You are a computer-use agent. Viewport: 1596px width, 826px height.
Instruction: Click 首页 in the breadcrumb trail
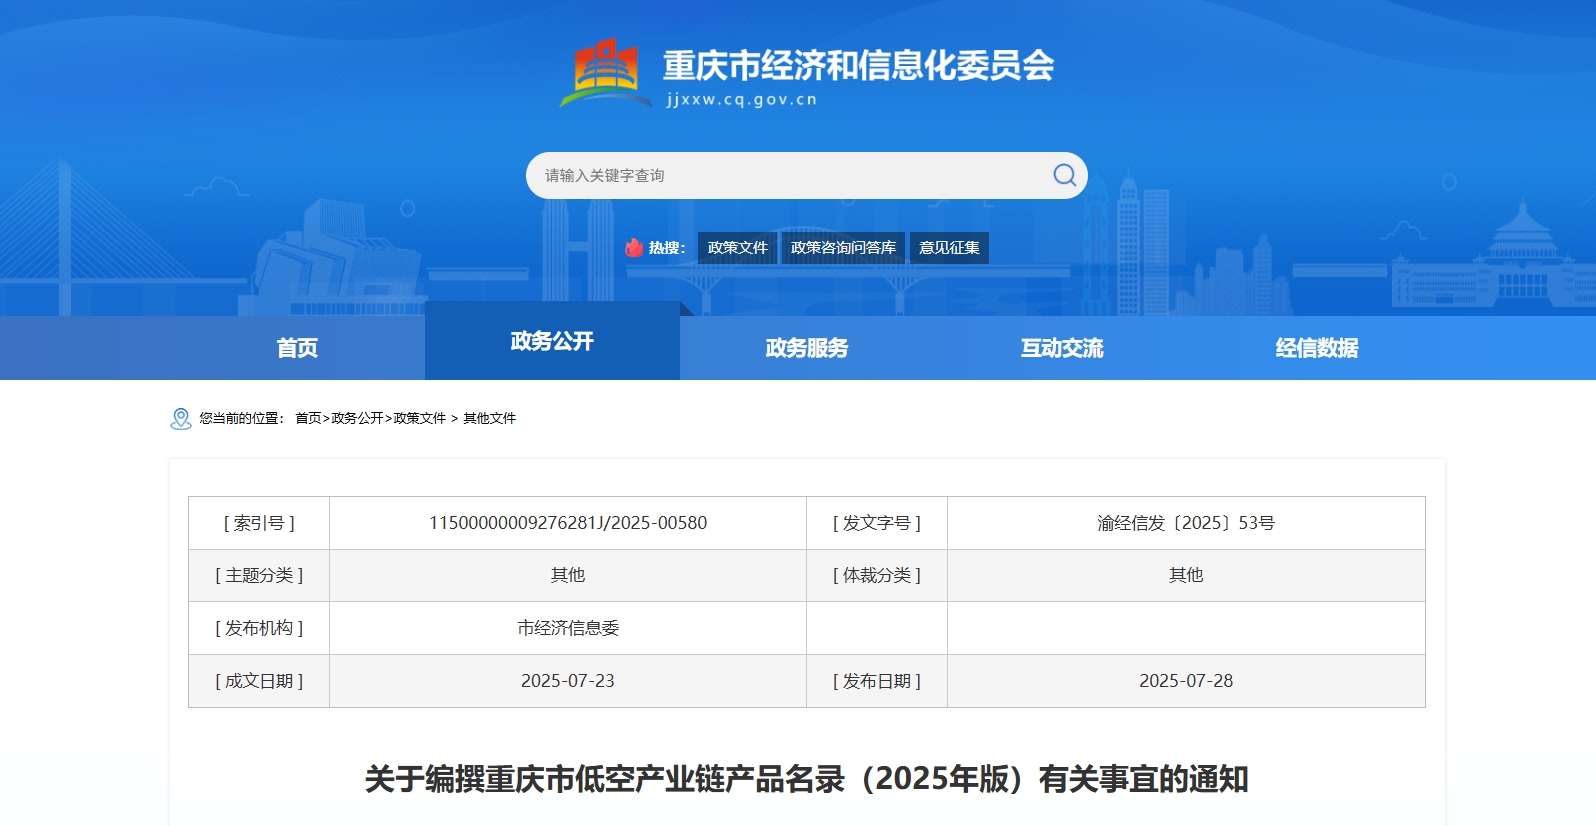point(308,419)
